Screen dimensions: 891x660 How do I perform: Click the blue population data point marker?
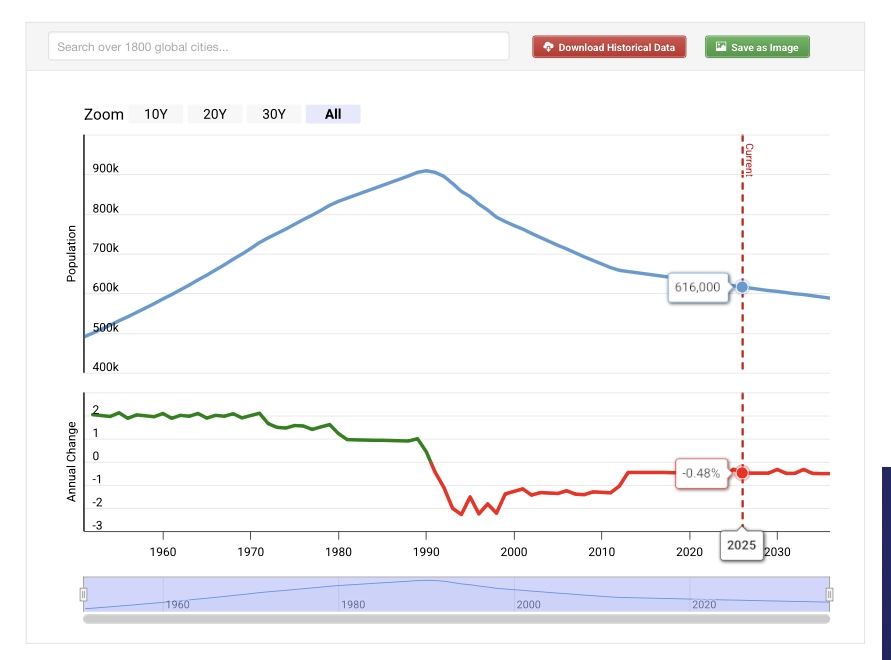point(742,287)
